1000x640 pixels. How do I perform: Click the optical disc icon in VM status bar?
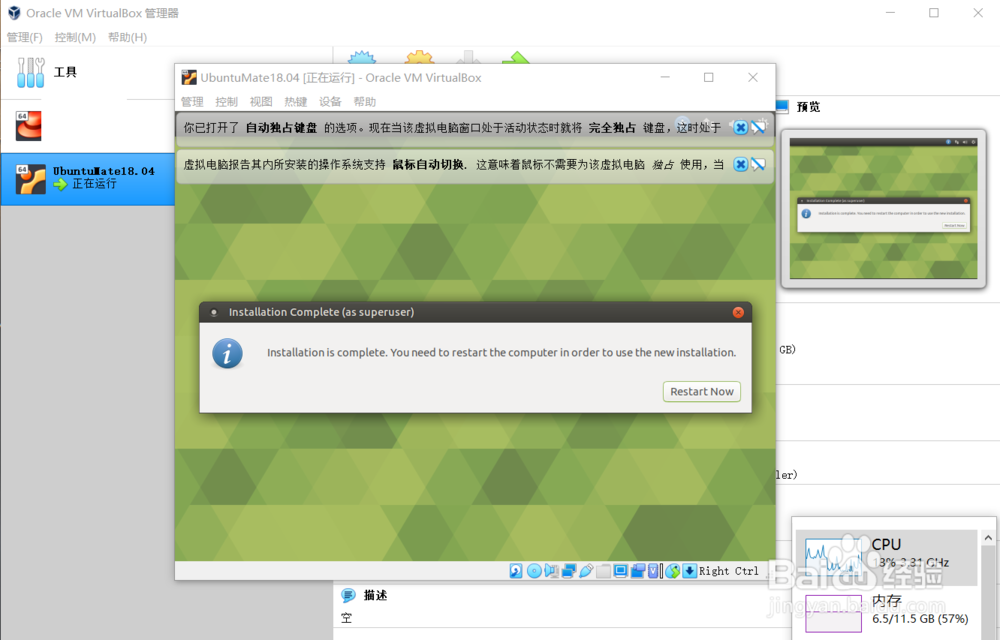point(534,571)
